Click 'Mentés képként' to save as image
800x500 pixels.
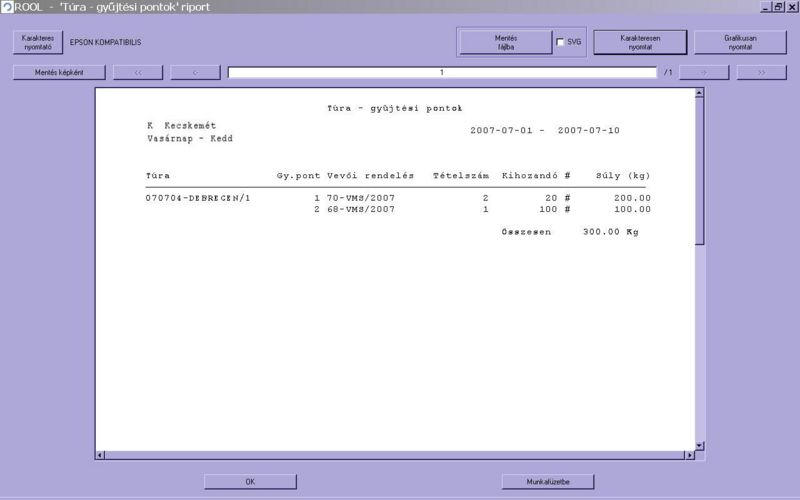click(x=59, y=73)
